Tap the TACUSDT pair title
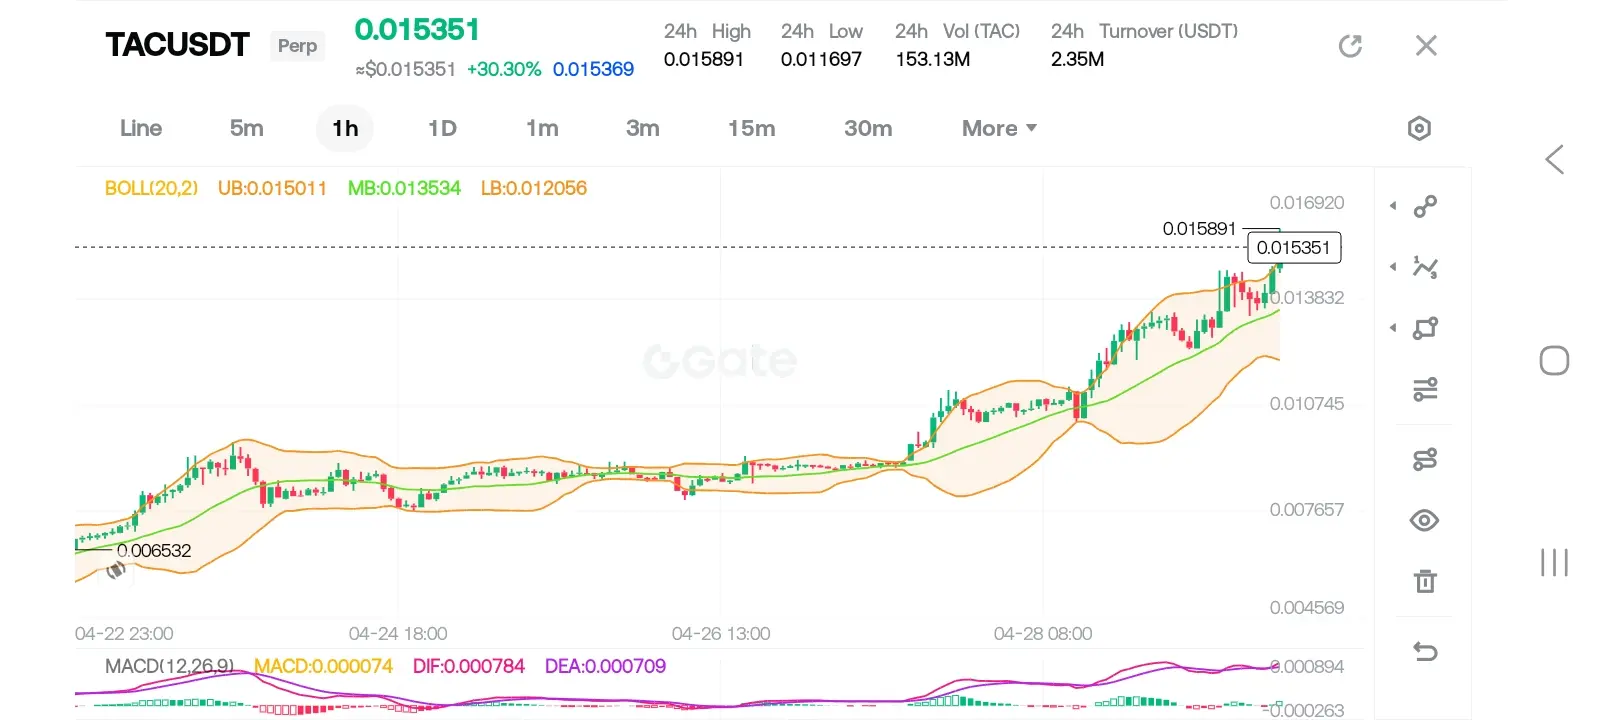Image resolution: width=1600 pixels, height=720 pixels. coord(178,45)
